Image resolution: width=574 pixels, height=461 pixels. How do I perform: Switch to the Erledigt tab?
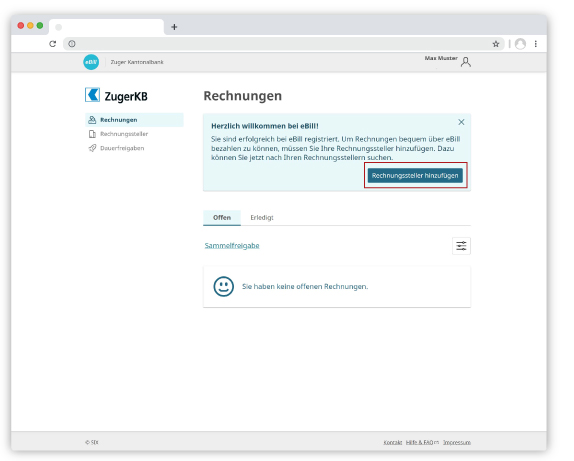(262, 218)
